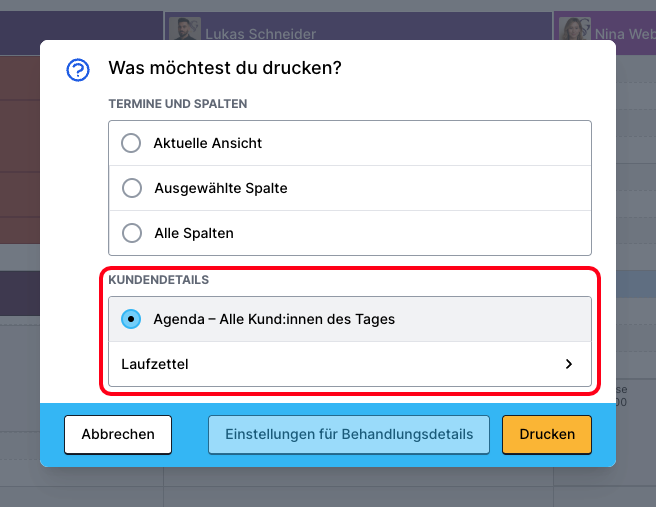Click the dialog title Was möchtest du drucken?
This screenshot has width=656, height=507.
224,69
